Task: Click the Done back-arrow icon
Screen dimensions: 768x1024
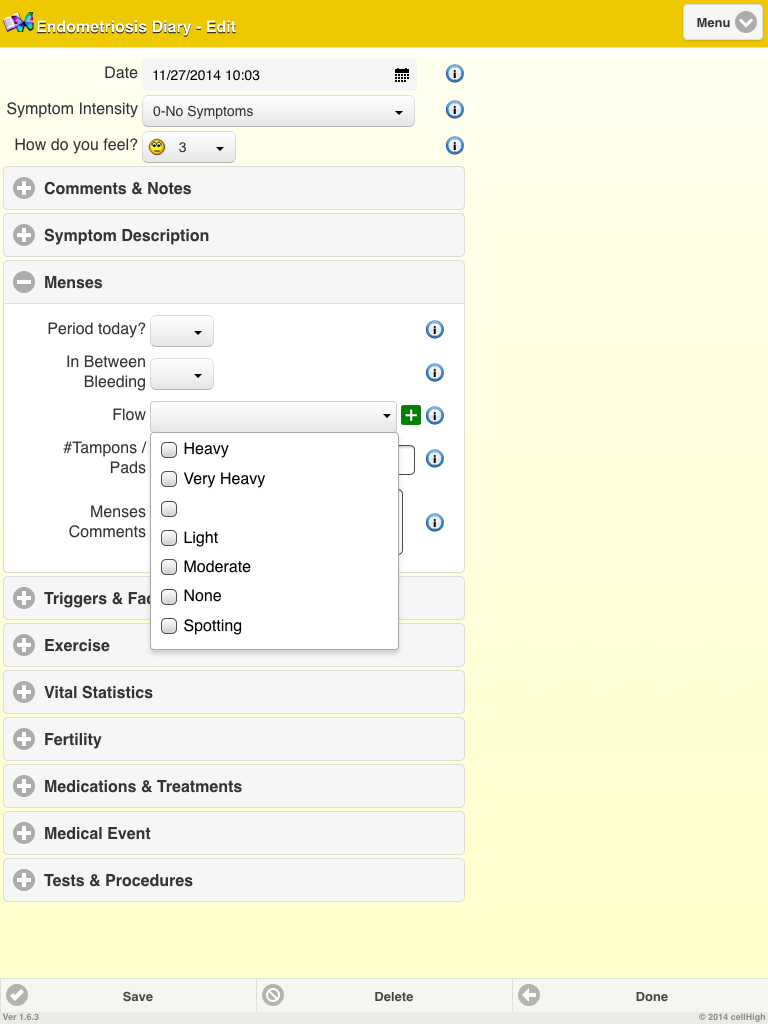Action: pyautogui.click(x=529, y=995)
